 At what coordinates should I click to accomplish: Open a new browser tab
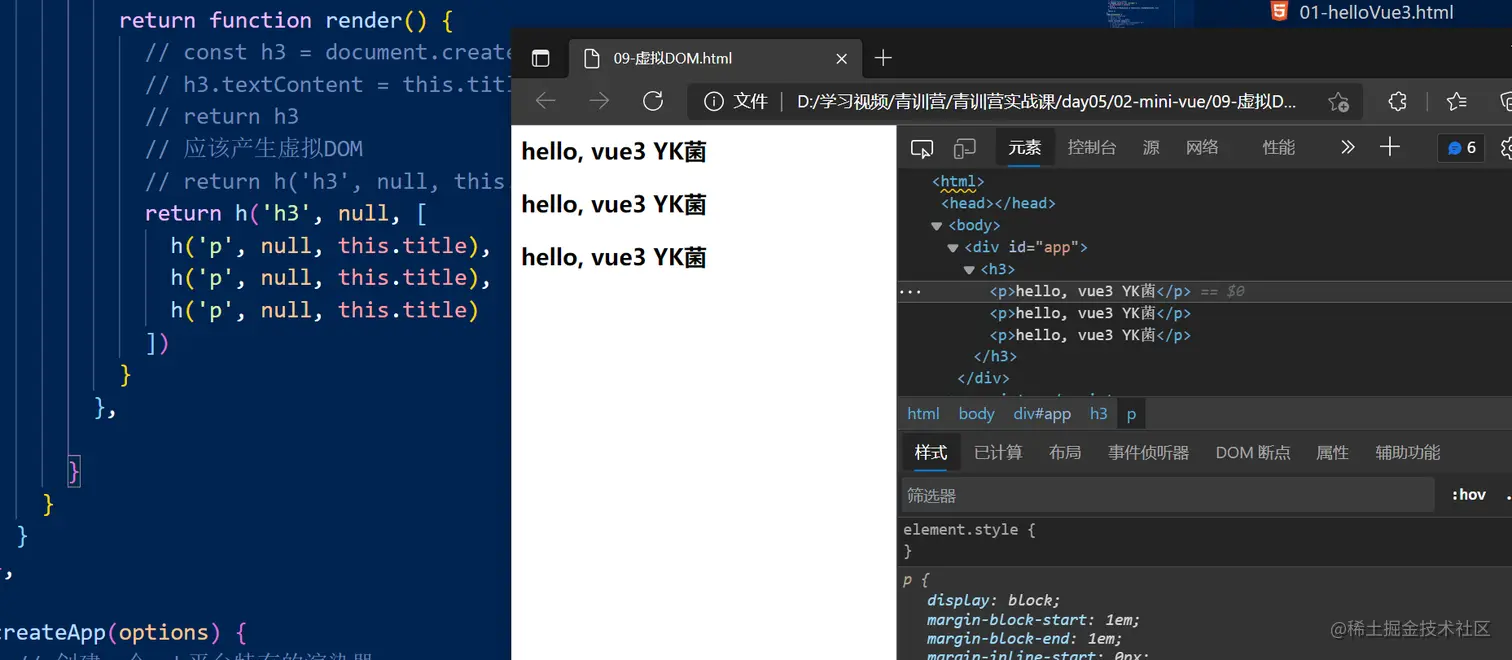click(x=883, y=58)
